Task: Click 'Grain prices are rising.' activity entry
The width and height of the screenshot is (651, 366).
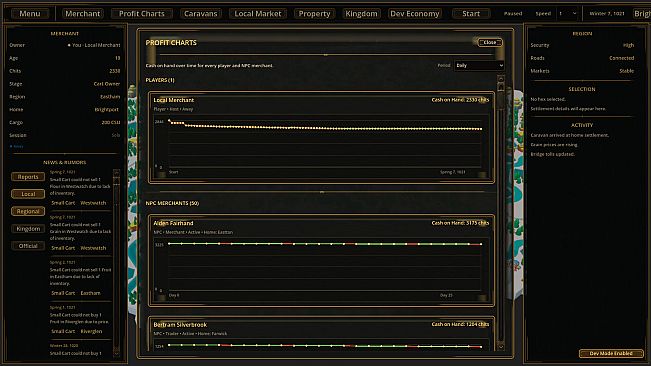Action: 554,145
